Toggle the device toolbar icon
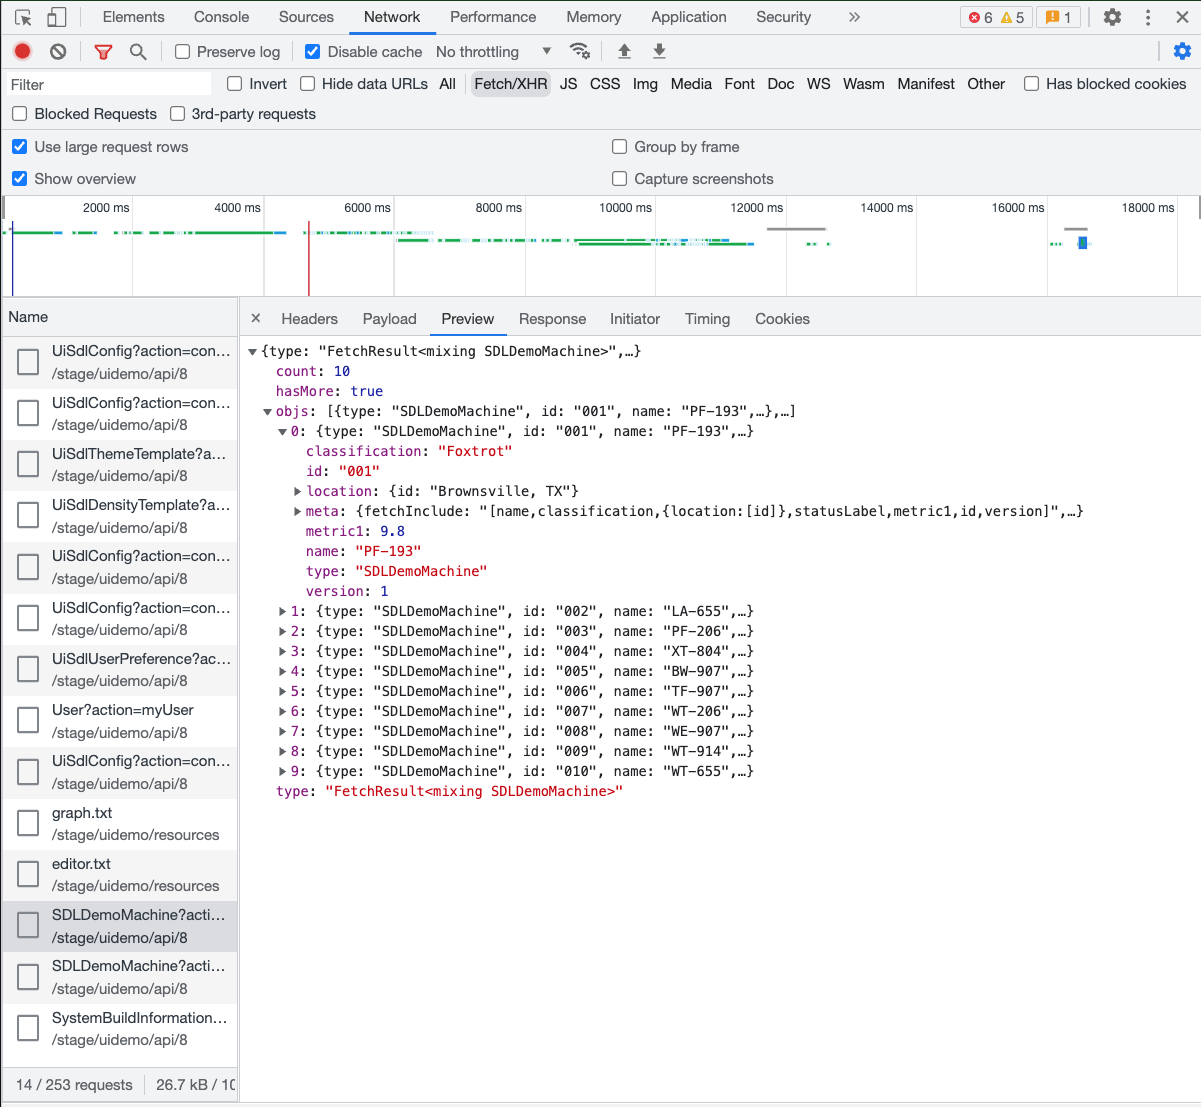Screen dimensions: 1201x1107 [x=57, y=17]
